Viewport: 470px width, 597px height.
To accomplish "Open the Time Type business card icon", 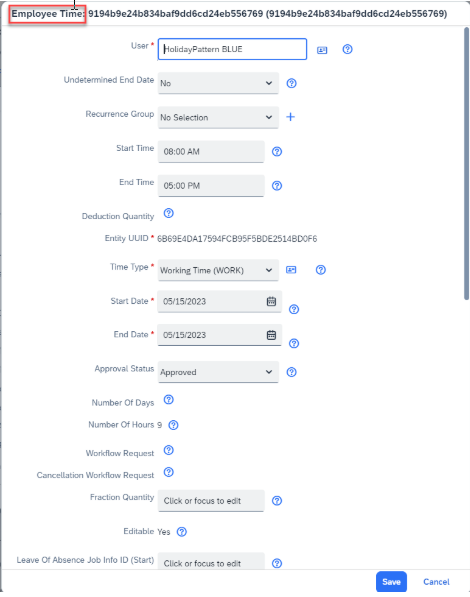I will click(x=291, y=270).
